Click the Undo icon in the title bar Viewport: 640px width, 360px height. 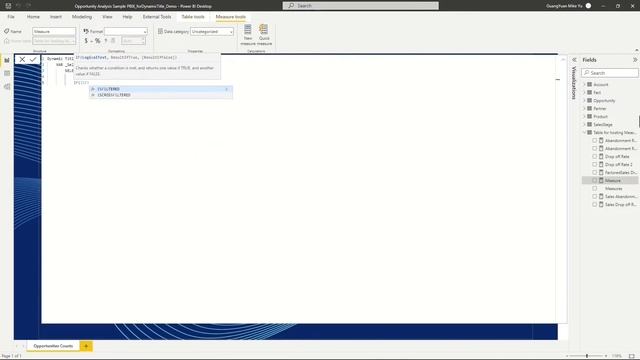[18, 6]
